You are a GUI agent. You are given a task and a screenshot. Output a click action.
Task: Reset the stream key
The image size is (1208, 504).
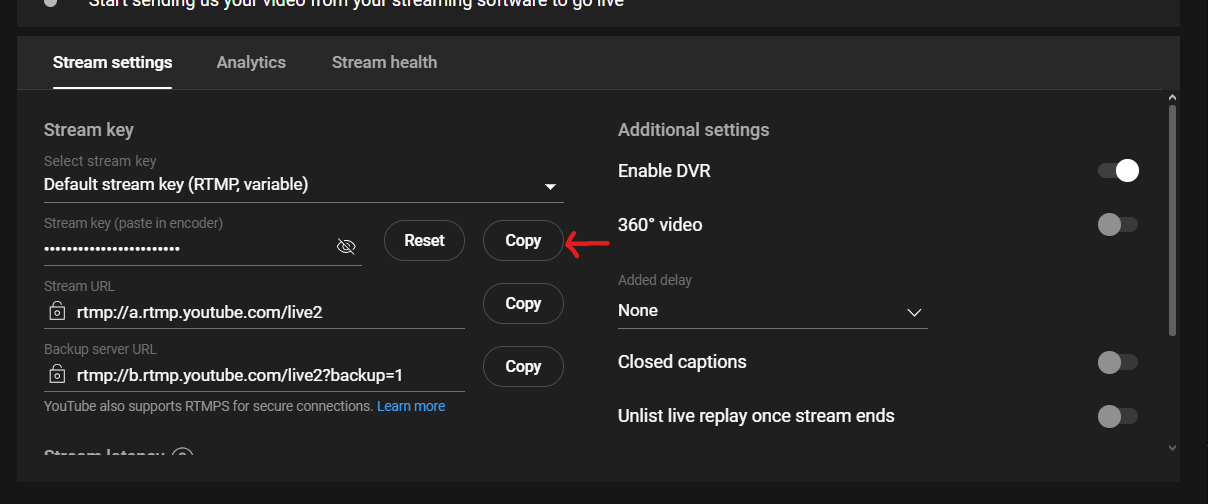pos(424,240)
